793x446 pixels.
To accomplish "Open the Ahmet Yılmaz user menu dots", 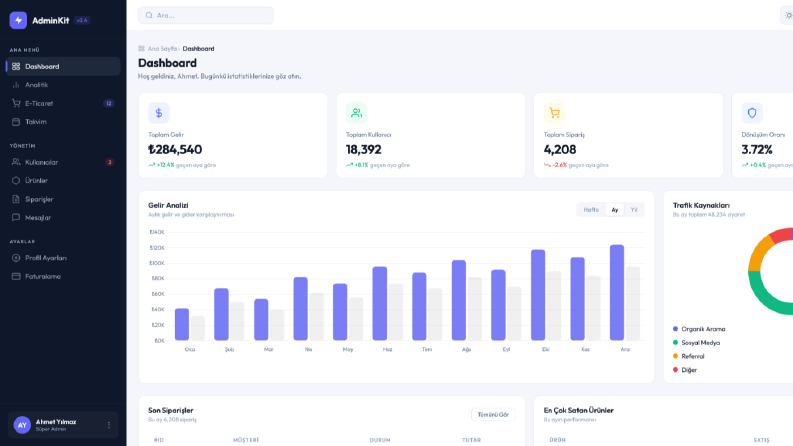I will pos(109,425).
